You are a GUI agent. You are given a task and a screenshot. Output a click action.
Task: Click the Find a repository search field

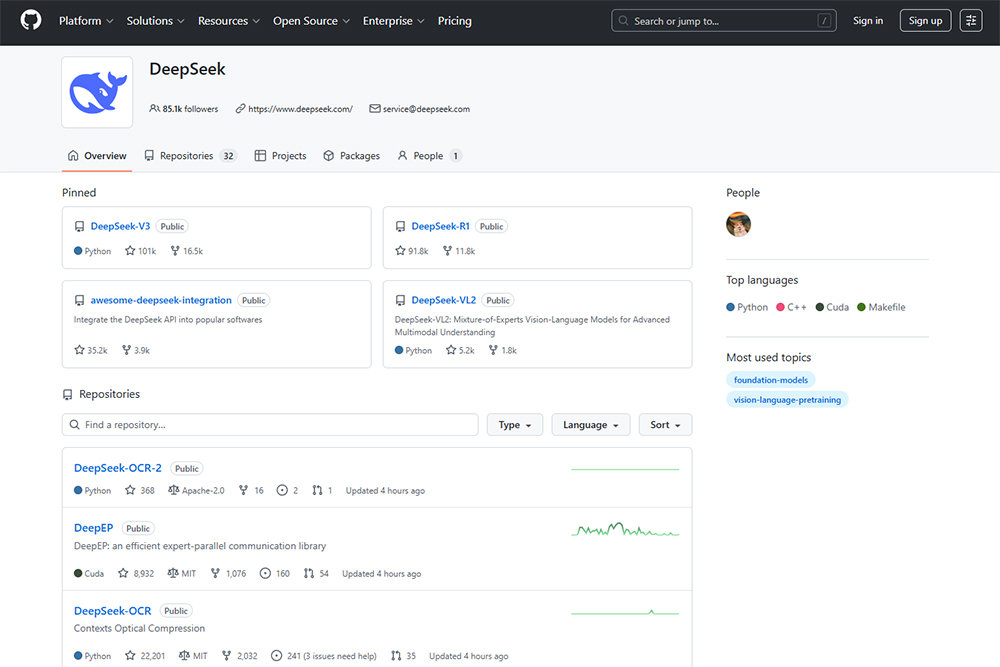(270, 425)
